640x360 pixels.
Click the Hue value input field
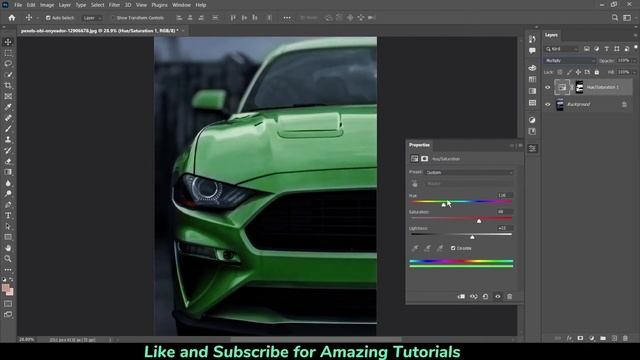tap(505, 196)
